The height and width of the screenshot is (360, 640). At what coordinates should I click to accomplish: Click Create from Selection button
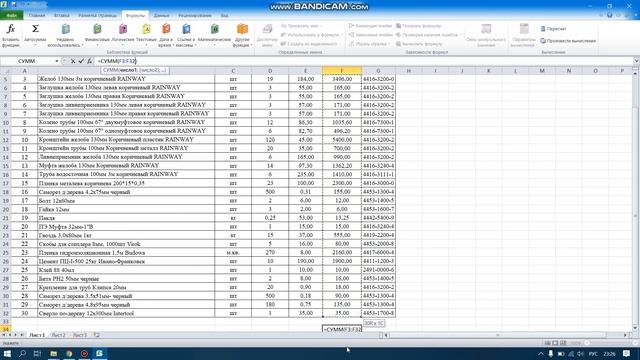coord(309,44)
